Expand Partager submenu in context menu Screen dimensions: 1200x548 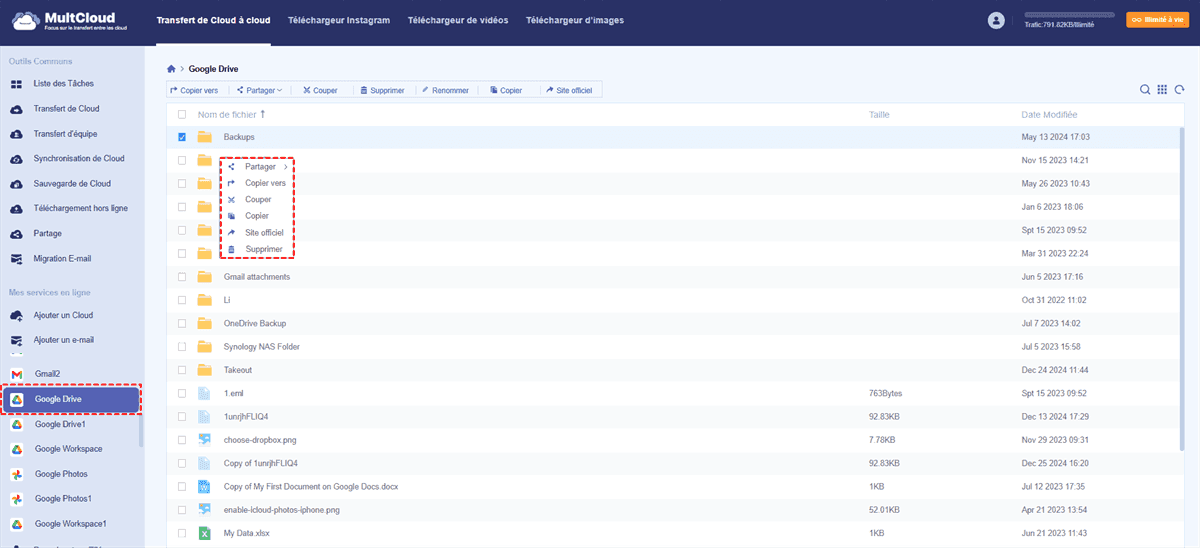(x=258, y=167)
